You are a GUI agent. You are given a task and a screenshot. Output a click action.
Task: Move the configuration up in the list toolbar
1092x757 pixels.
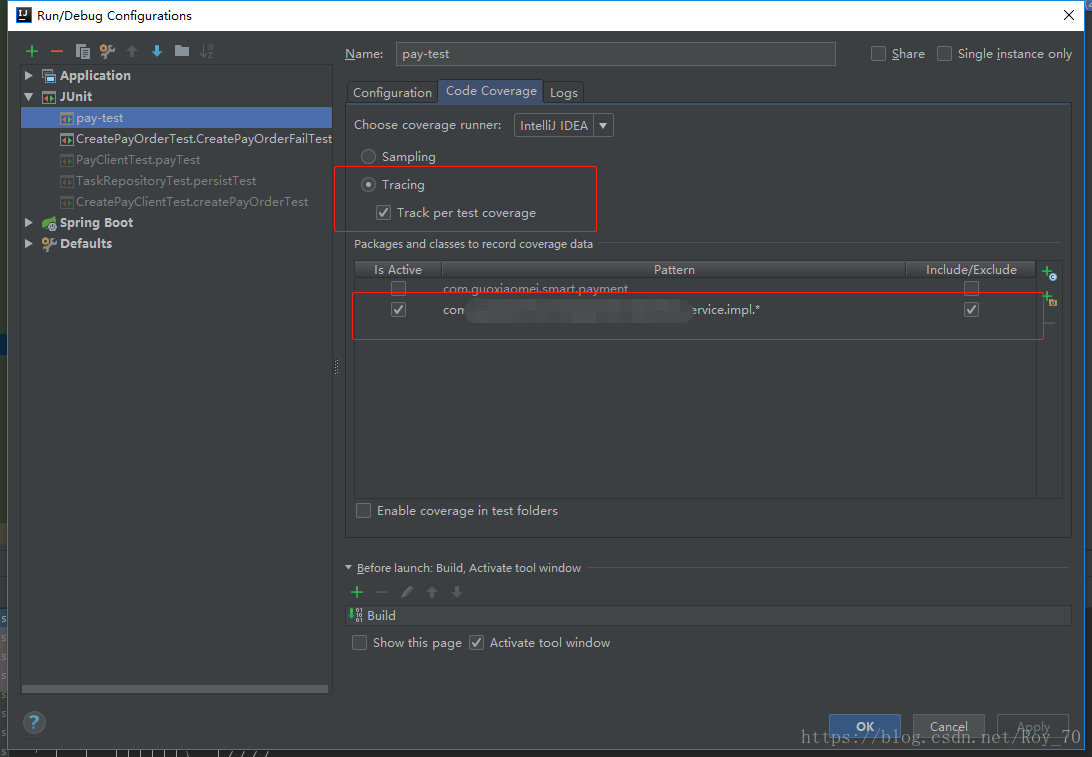[132, 51]
